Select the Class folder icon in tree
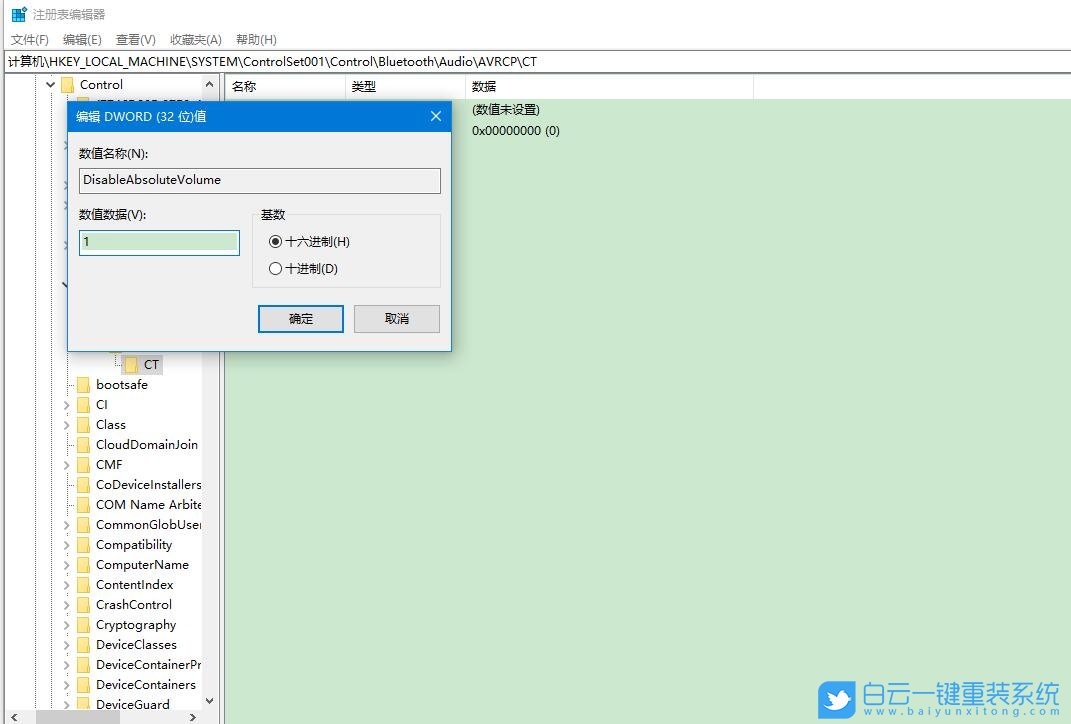 [84, 424]
